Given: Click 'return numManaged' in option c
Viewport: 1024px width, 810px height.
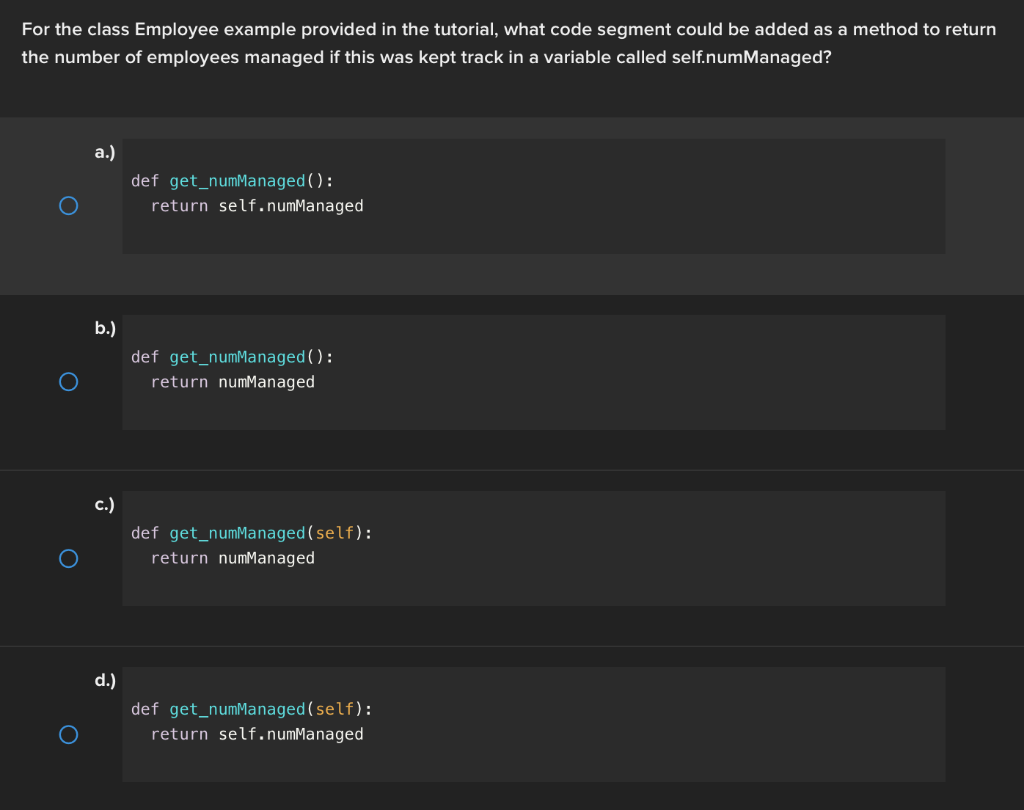Looking at the screenshot, I should pos(232,559).
